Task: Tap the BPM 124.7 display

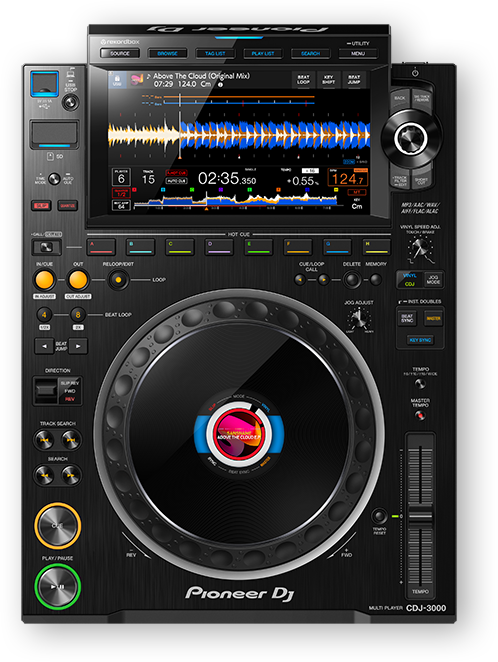Action: point(347,179)
